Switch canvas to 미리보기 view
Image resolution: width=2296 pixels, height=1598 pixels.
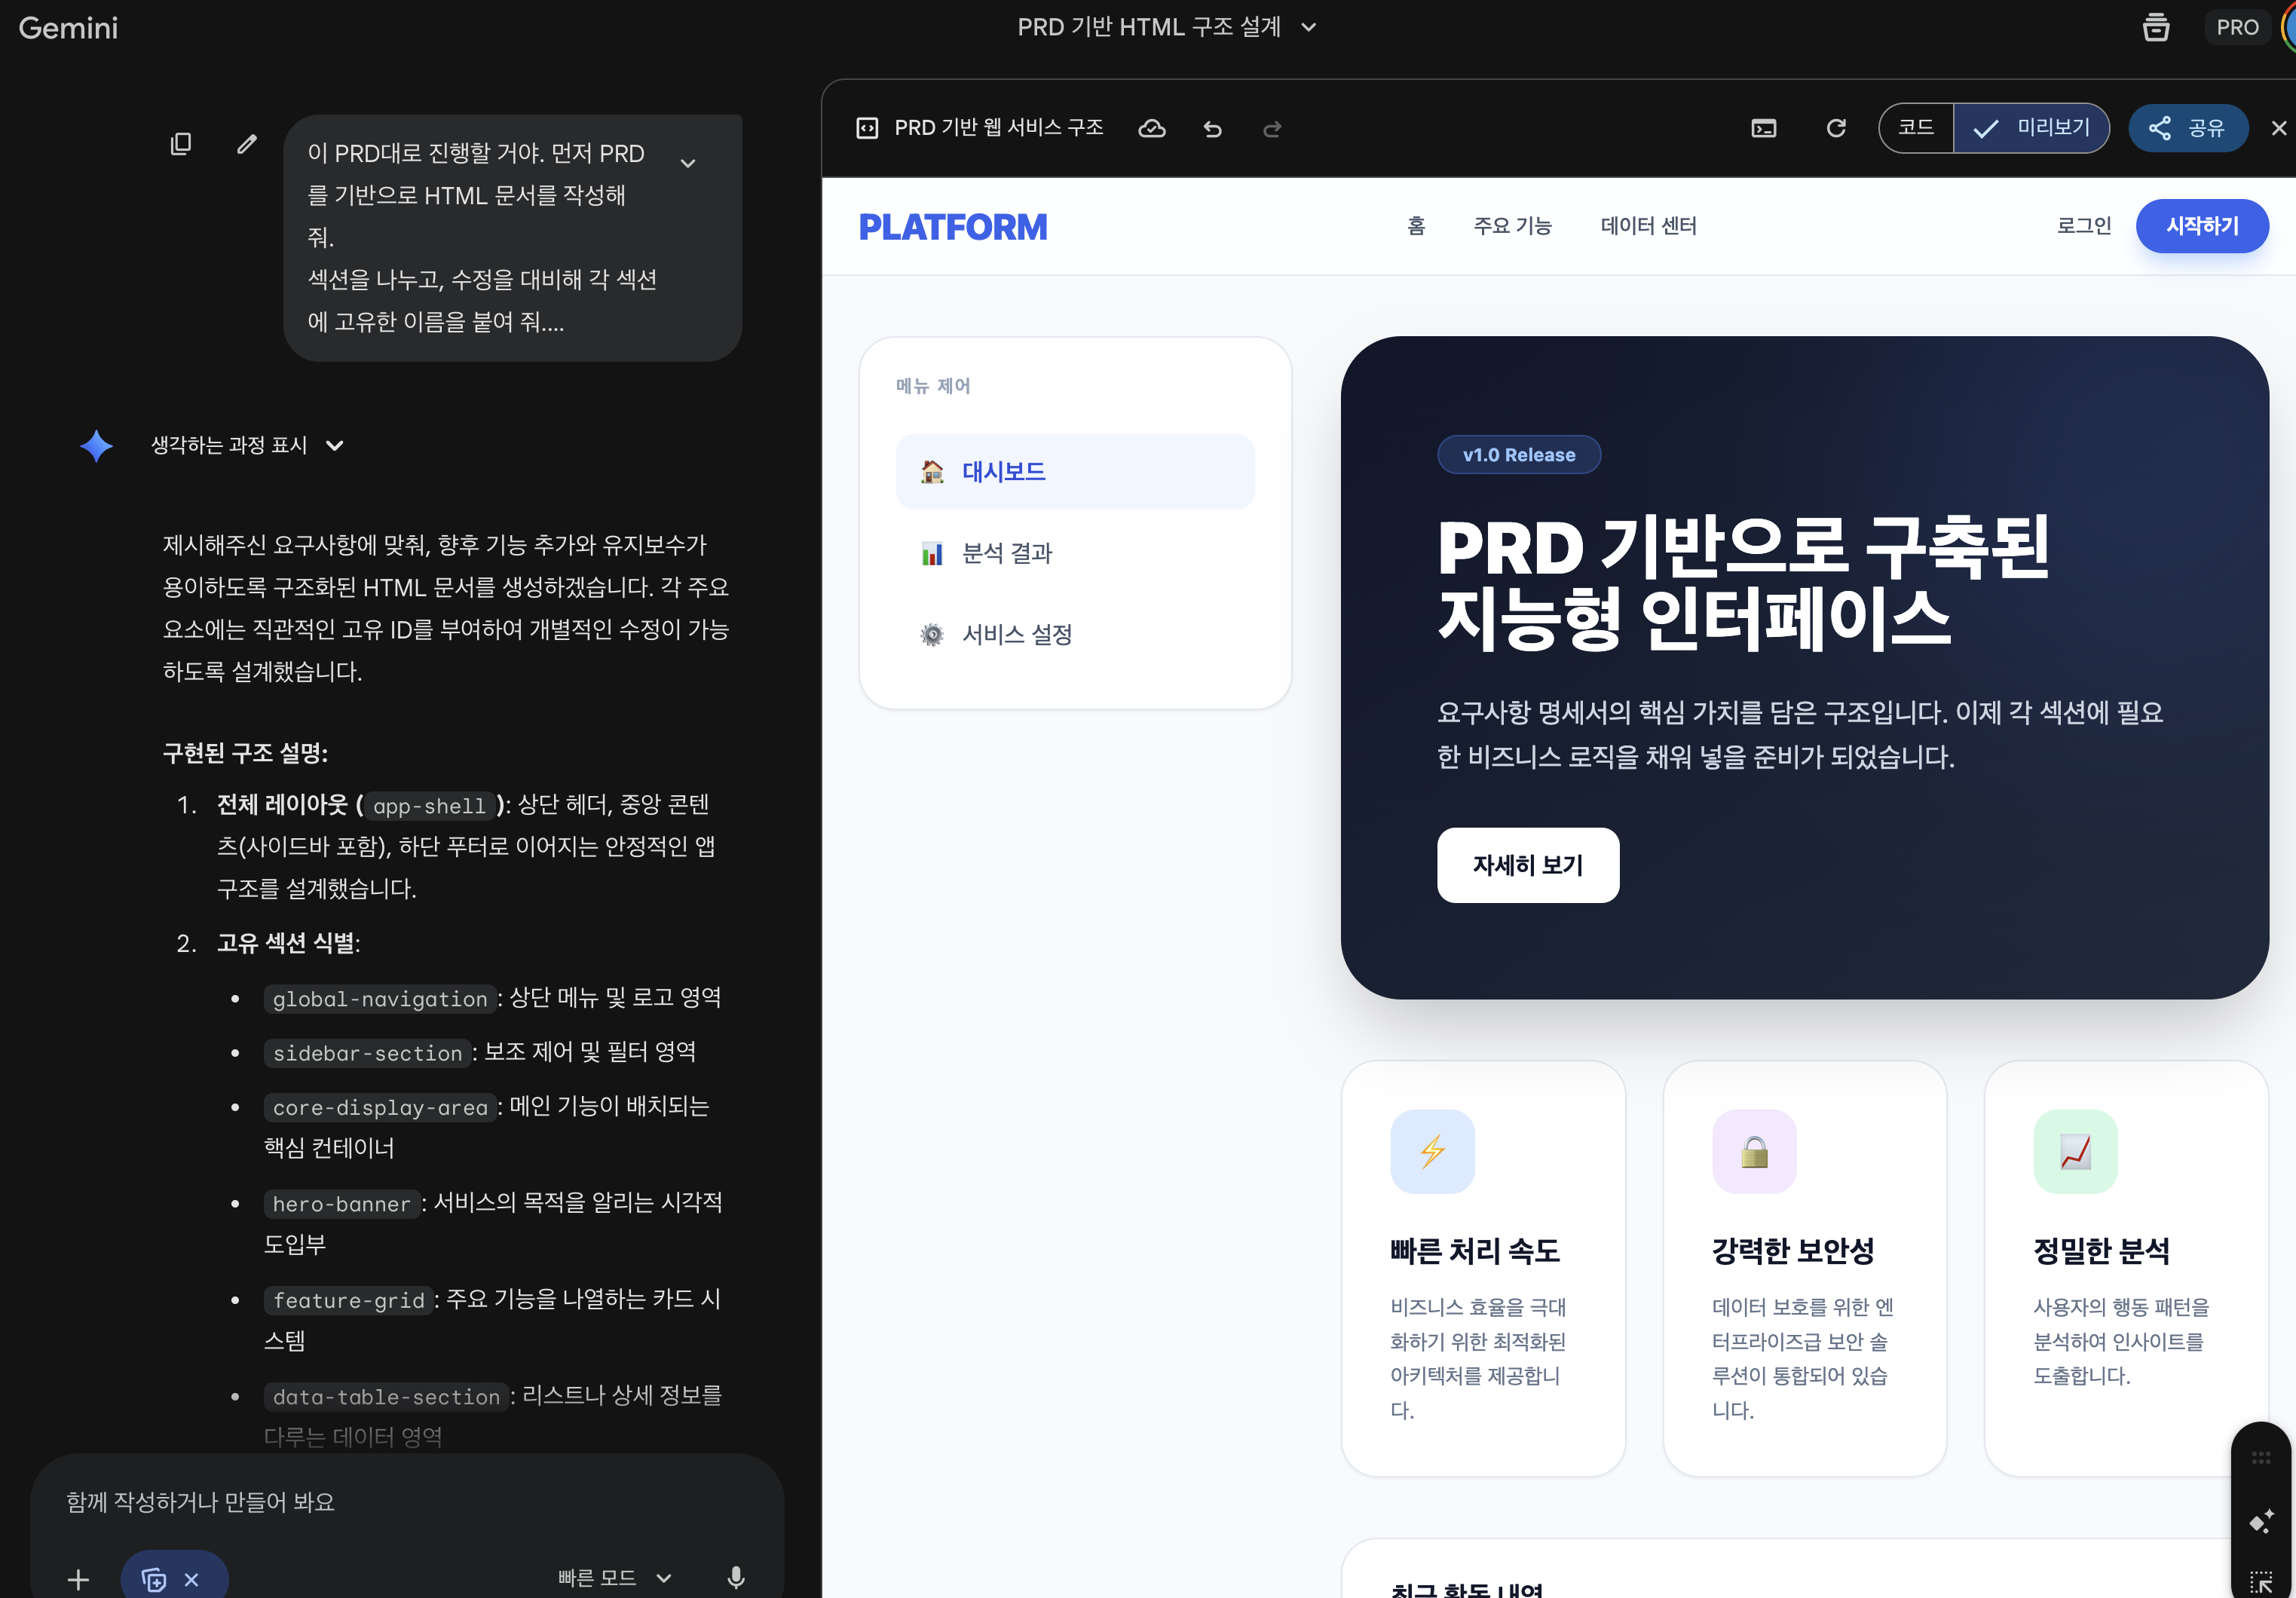2032,128
